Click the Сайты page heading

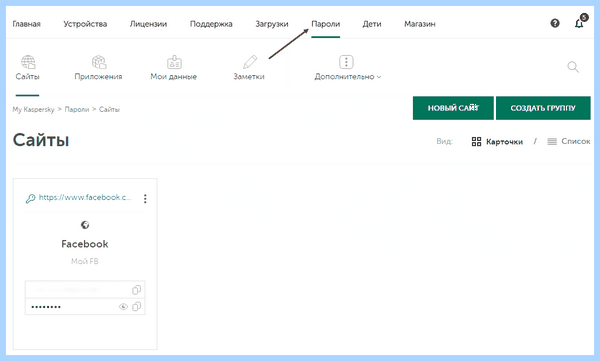click(x=41, y=140)
